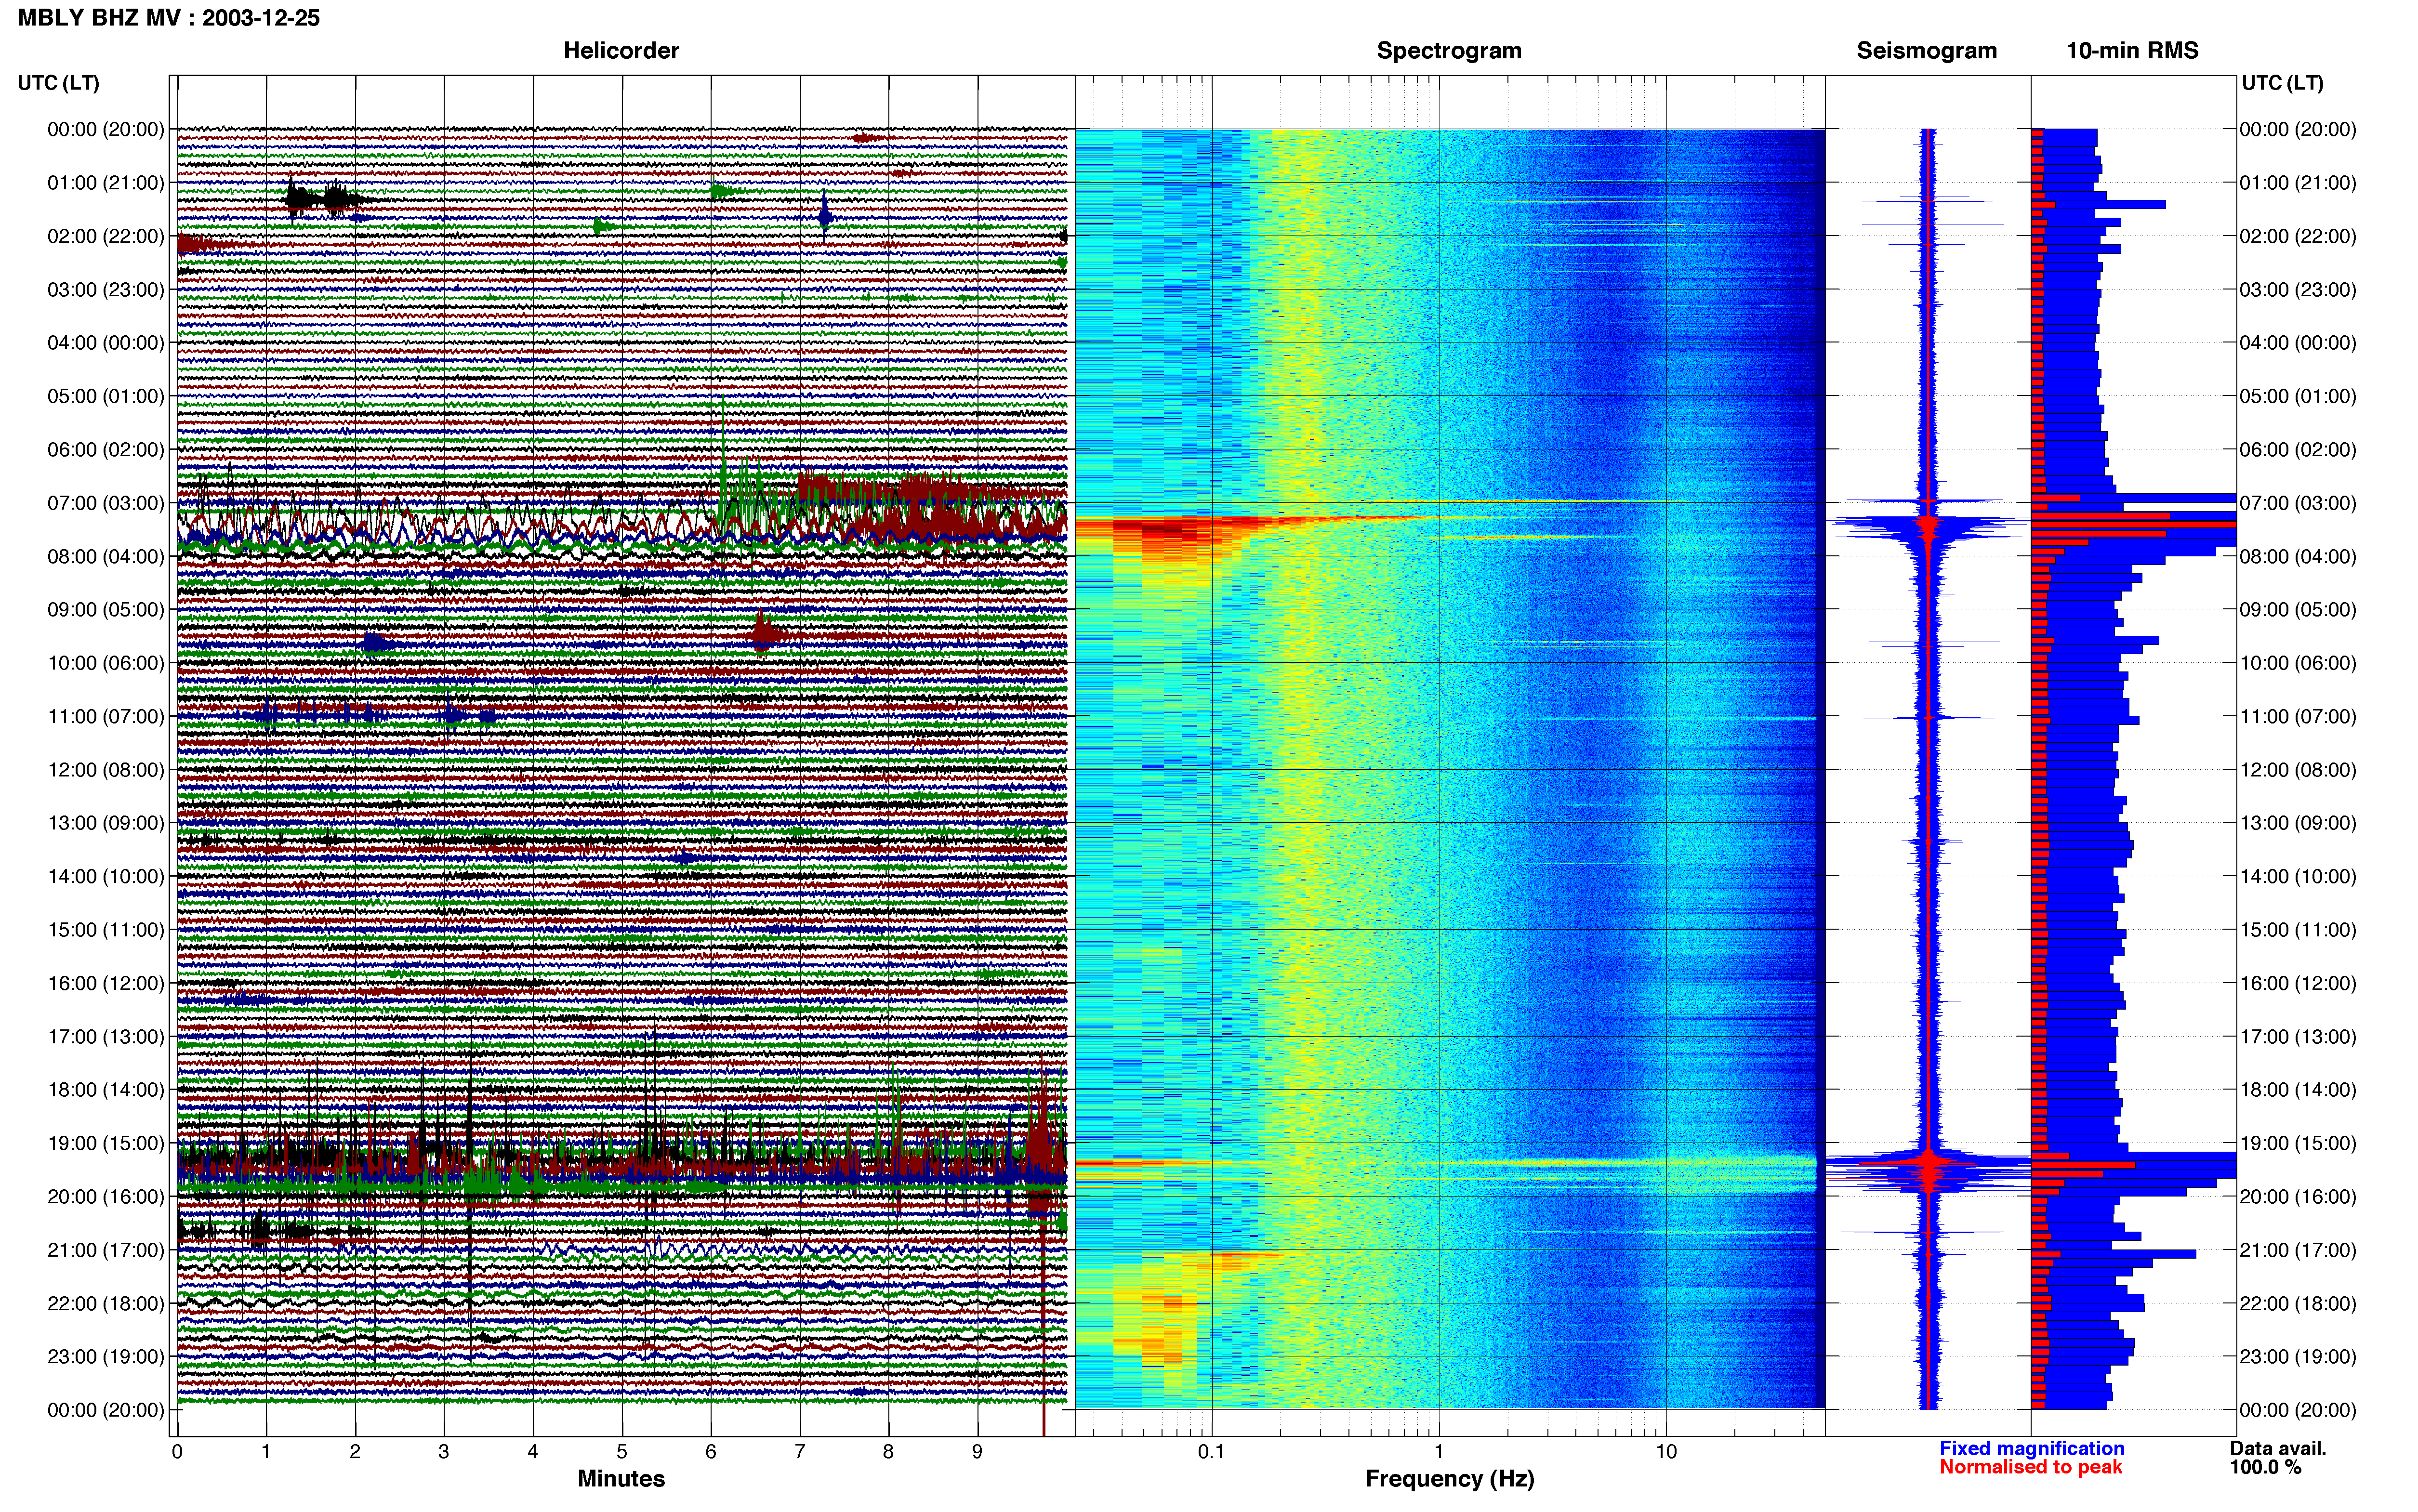Click the '100.0 %' data availability value

click(2265, 1467)
